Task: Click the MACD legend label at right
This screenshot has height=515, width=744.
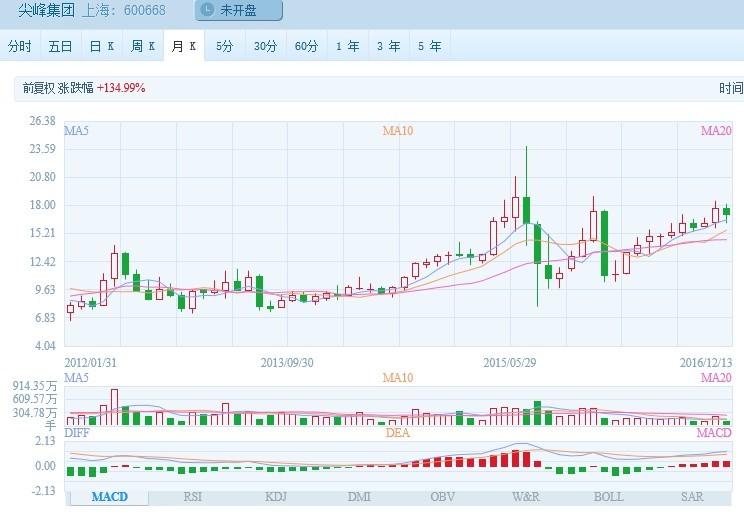Action: [714, 433]
